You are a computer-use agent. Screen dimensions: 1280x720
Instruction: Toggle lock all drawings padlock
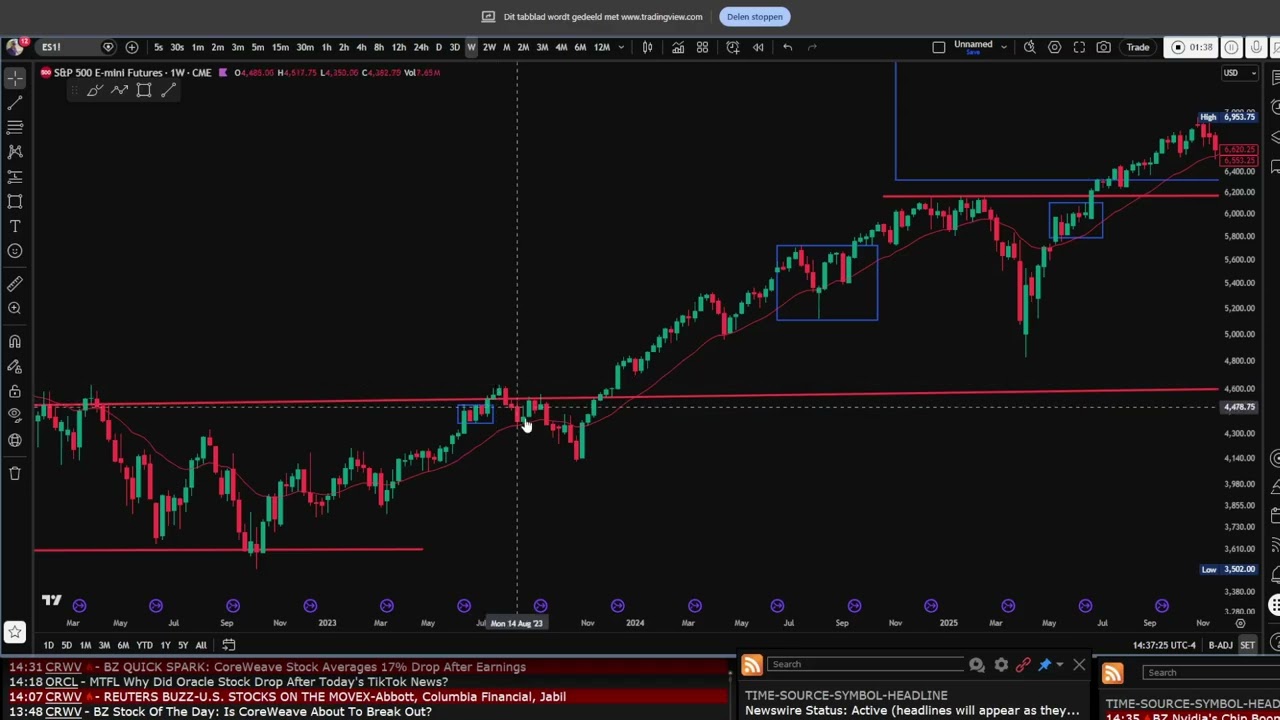coord(15,391)
